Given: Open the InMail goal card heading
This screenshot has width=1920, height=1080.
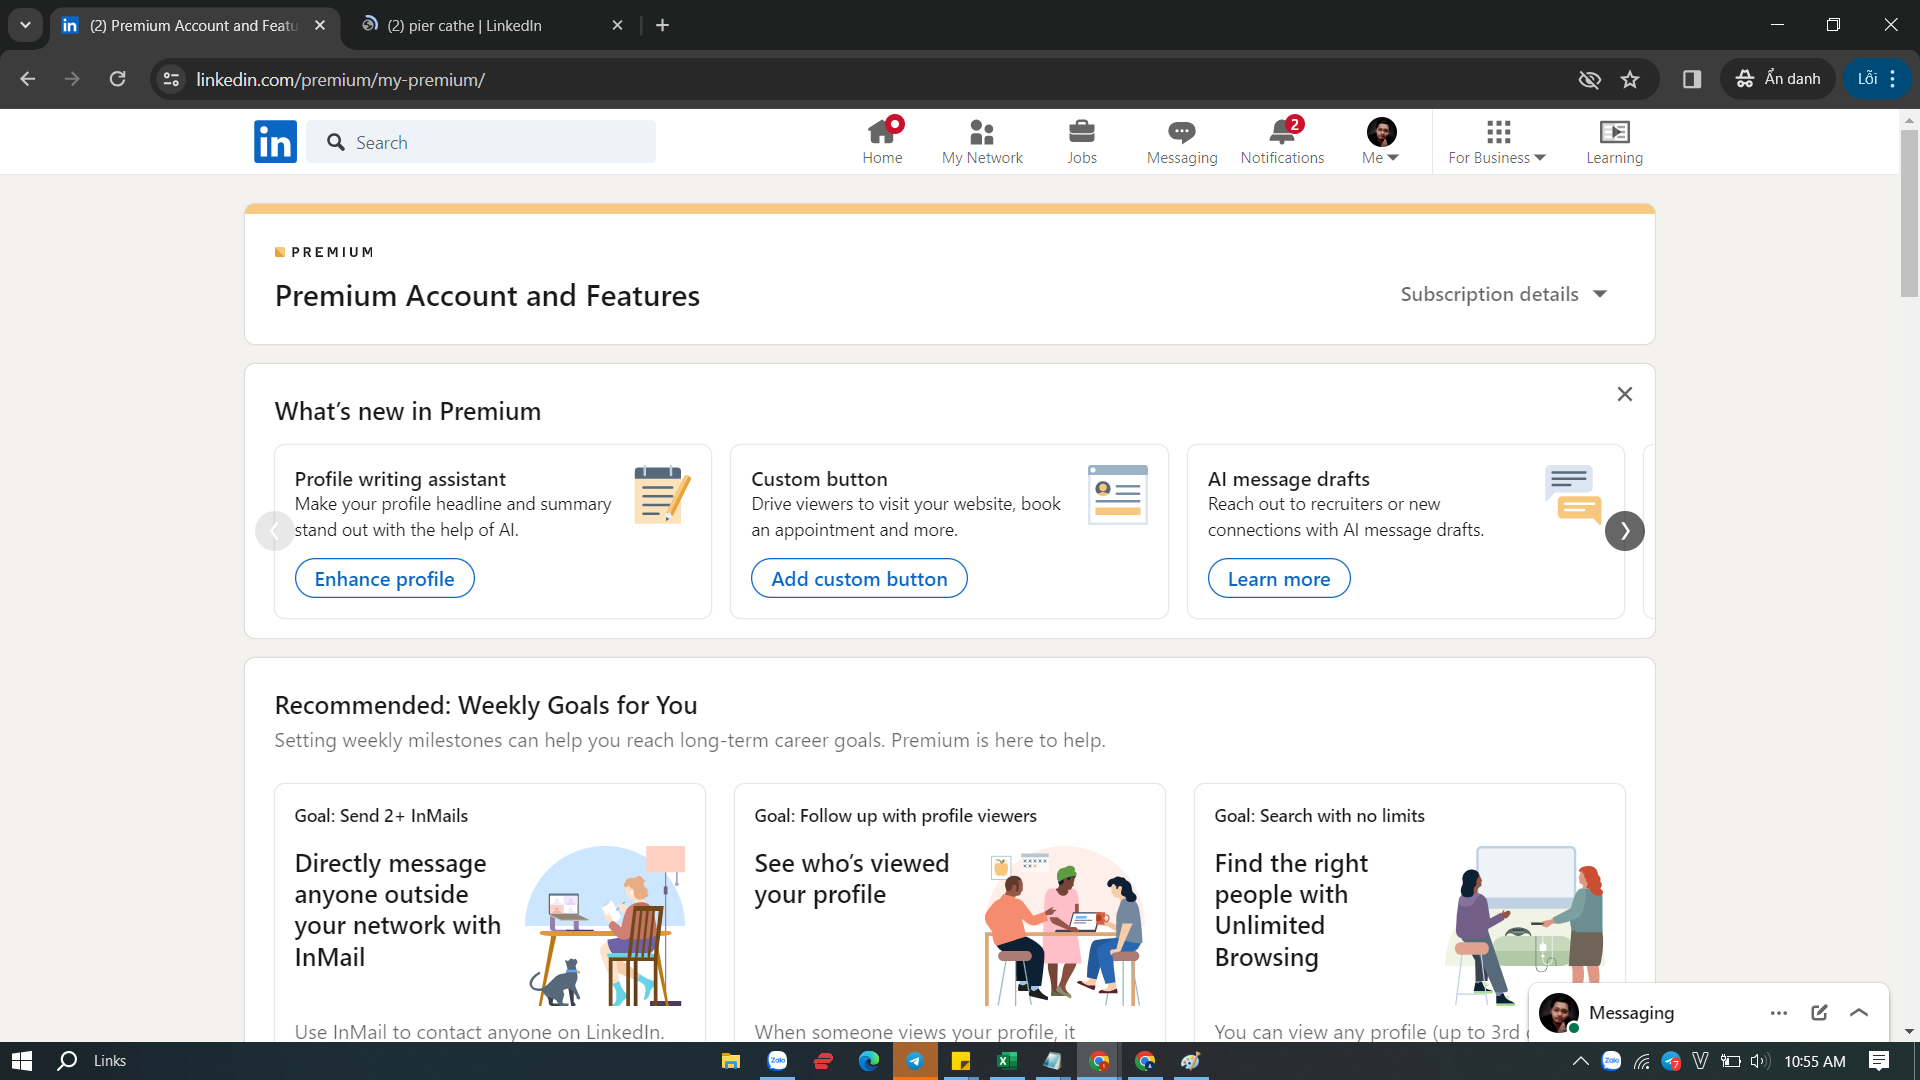Looking at the screenshot, I should coord(398,910).
